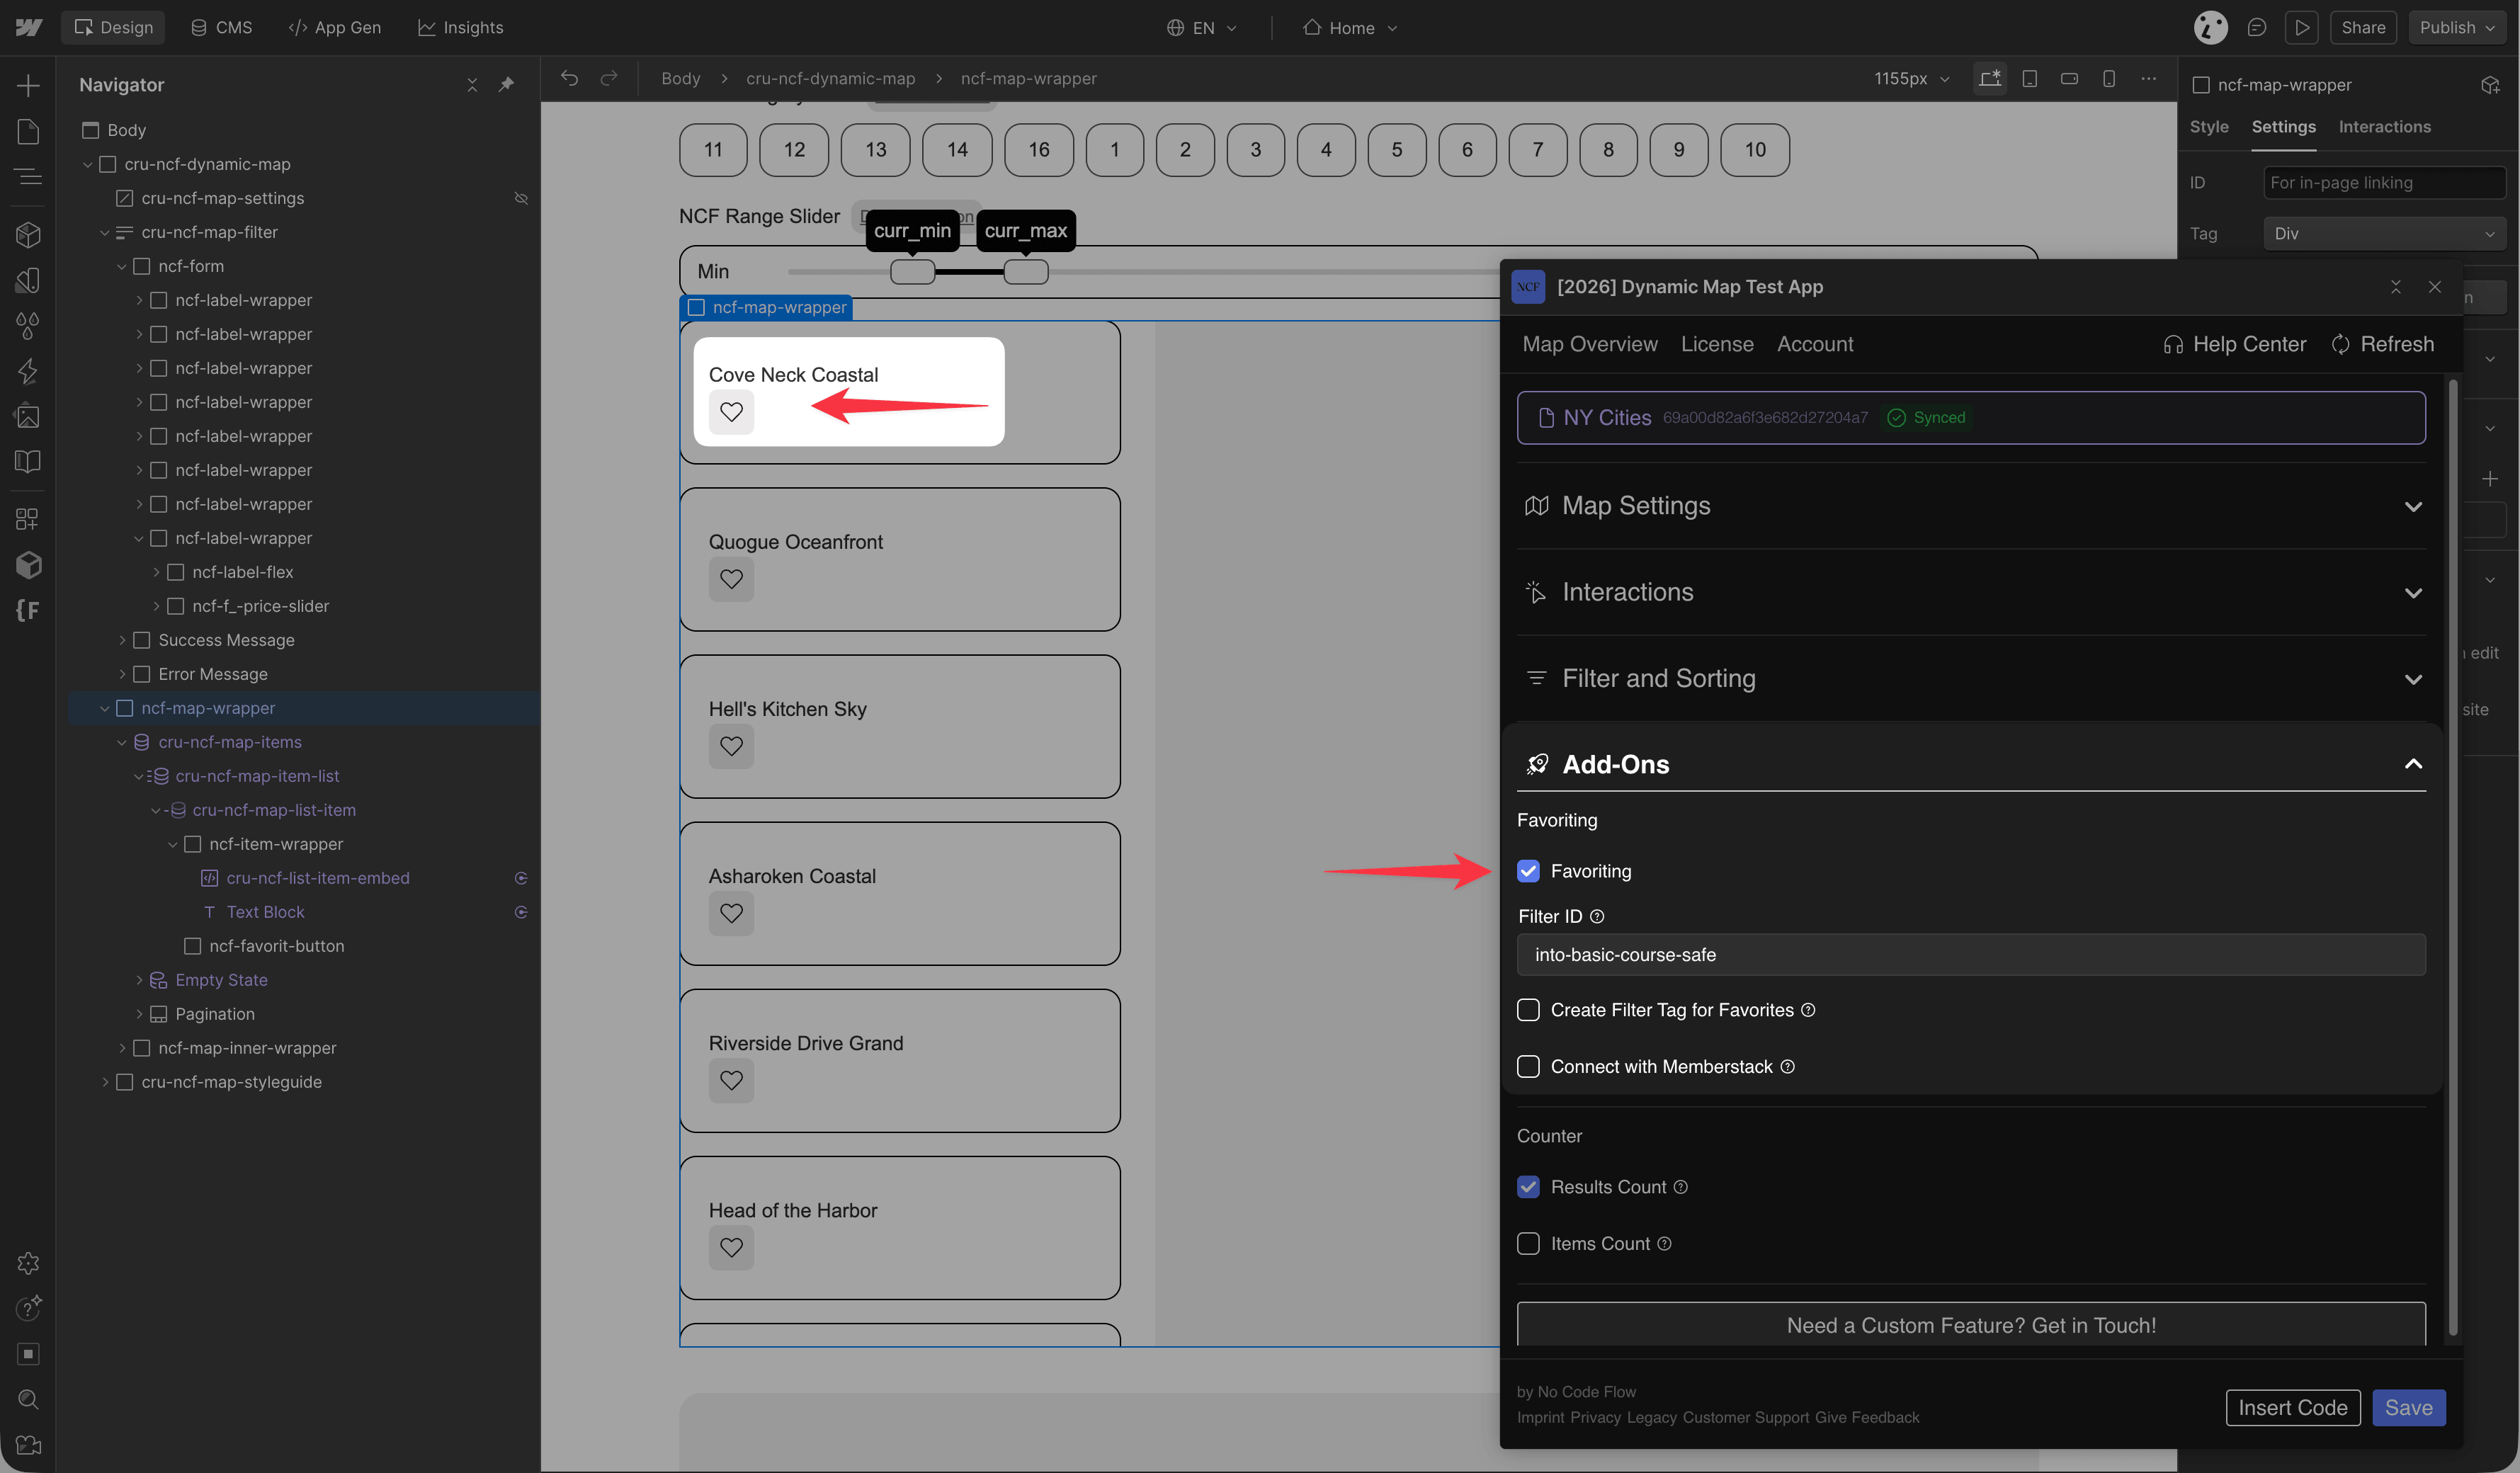
Task: Switch to the CMS tab
Action: pyautogui.click(x=221, y=27)
